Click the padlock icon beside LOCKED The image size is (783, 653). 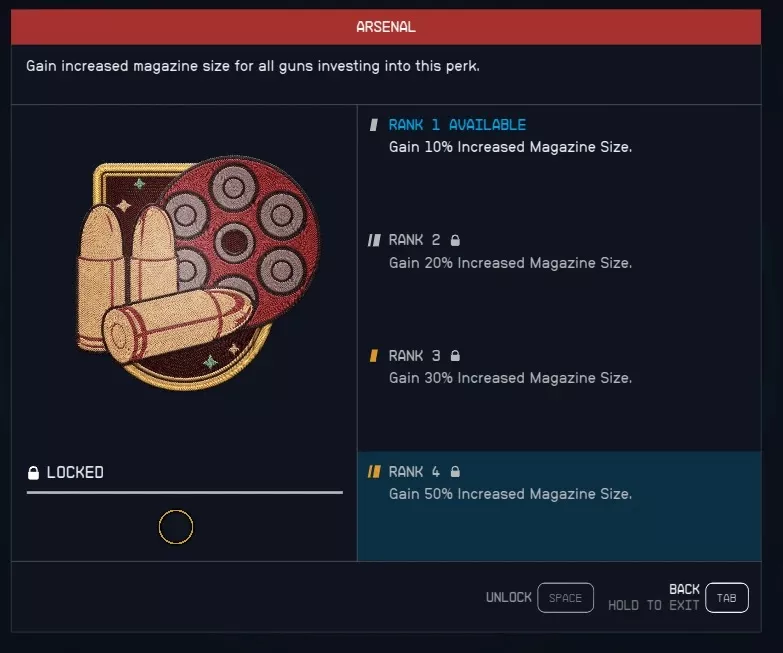[x=33, y=473]
